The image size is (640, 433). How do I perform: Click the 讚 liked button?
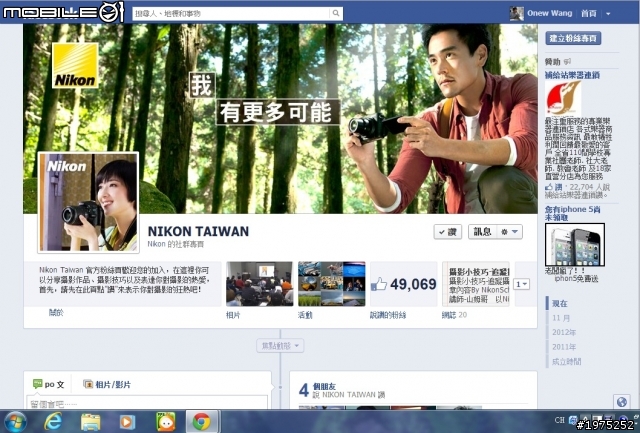(x=448, y=232)
